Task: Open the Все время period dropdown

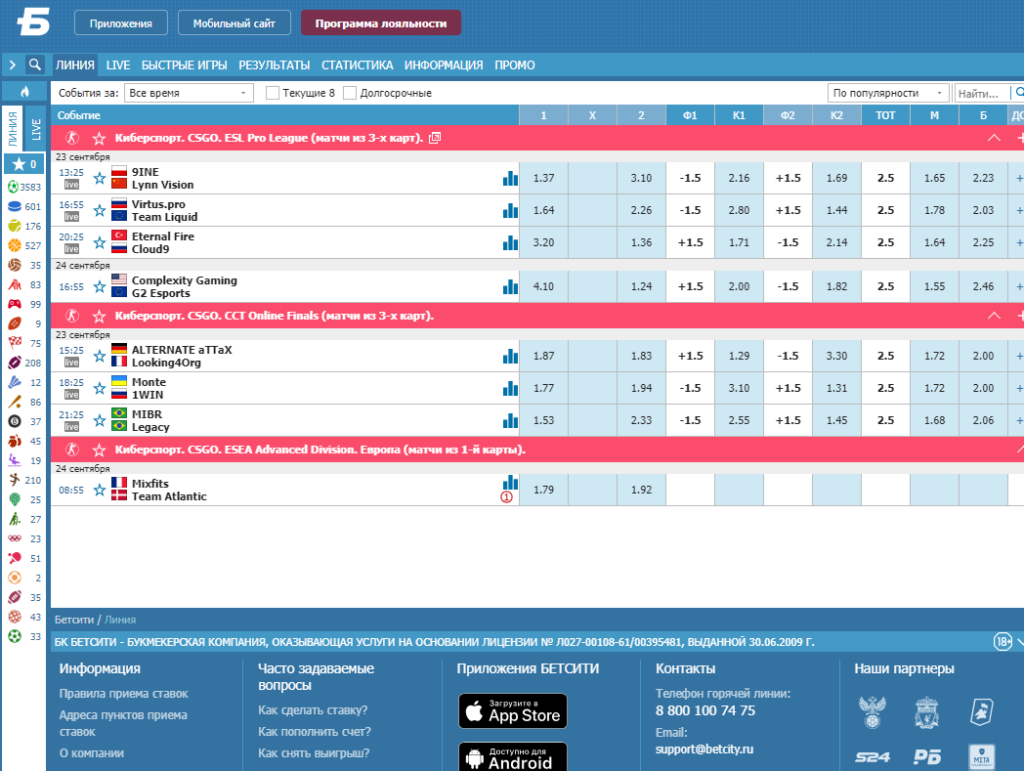Action: coord(189,93)
